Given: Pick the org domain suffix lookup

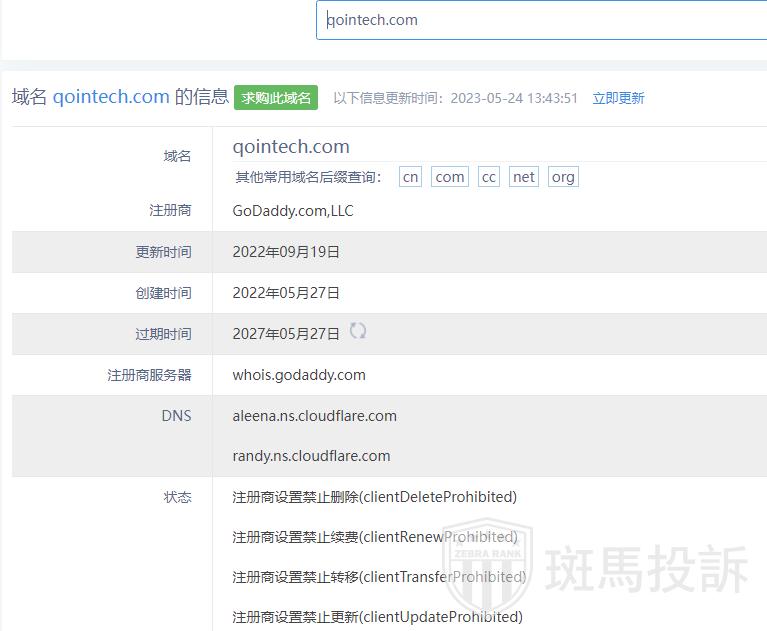Looking at the screenshot, I should click(x=563, y=177).
